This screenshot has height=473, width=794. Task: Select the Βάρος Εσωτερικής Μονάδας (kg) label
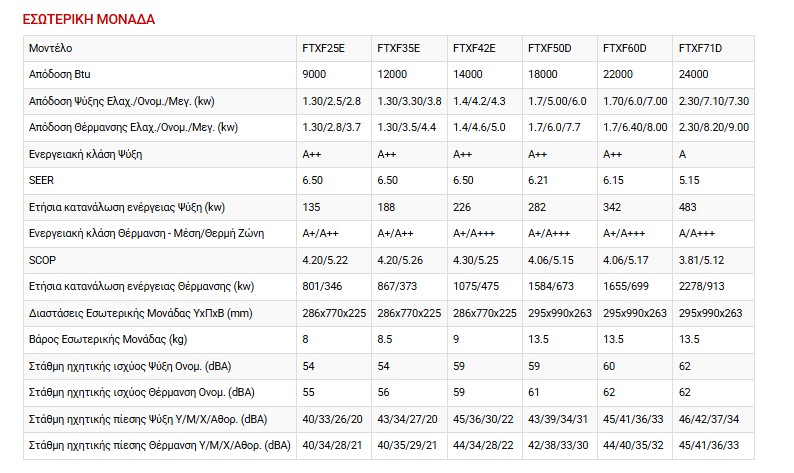[x=108, y=339]
